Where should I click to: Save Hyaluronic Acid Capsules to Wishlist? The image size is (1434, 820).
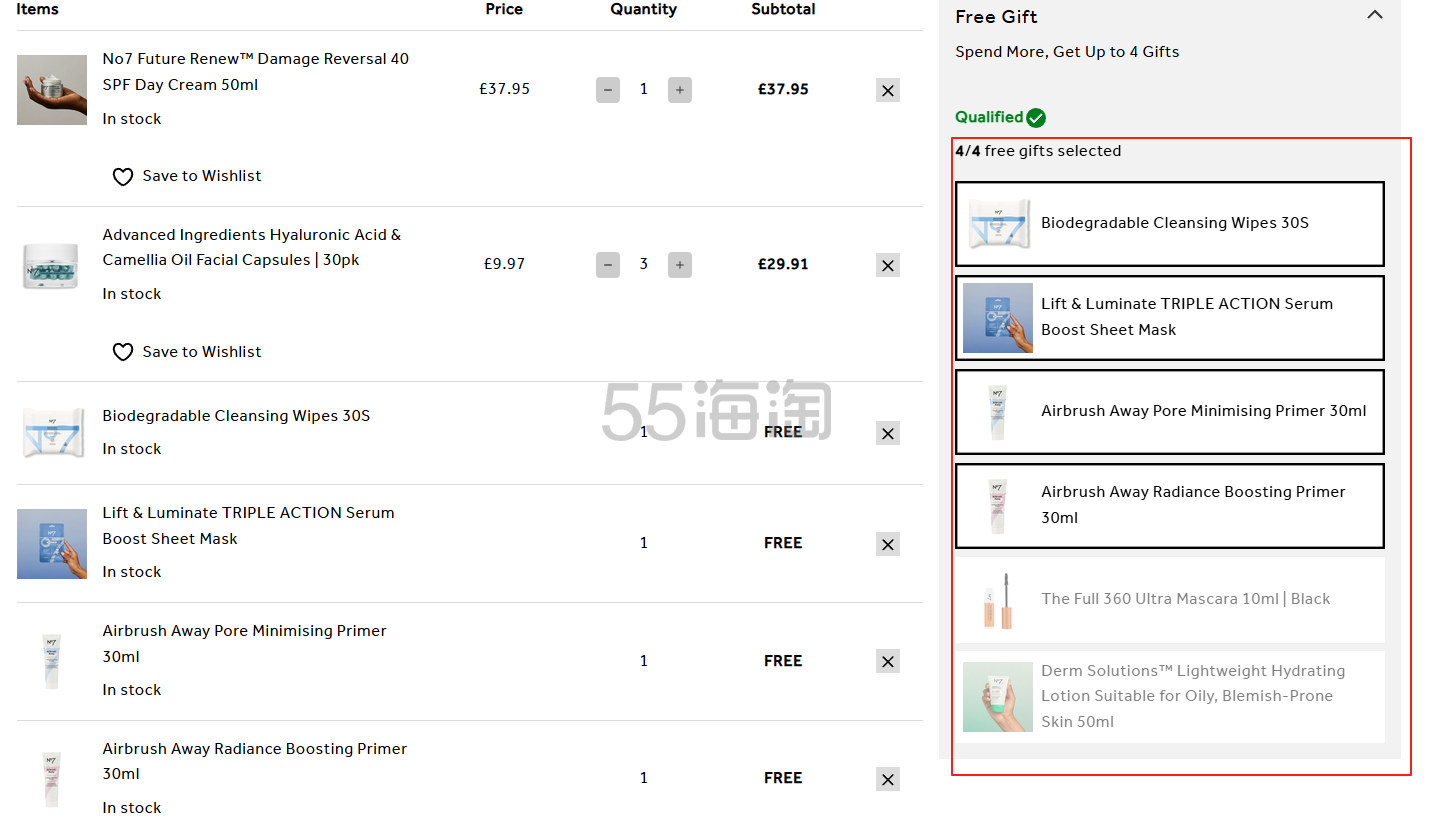click(186, 352)
